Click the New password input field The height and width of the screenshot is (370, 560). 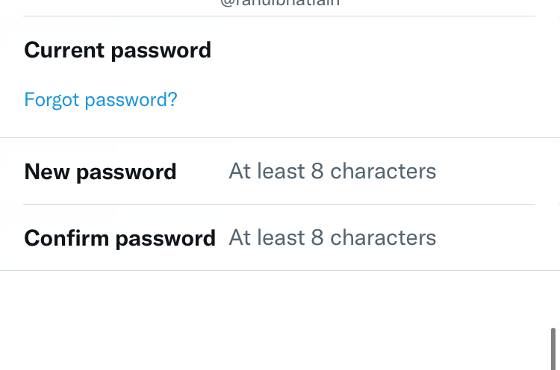pos(382,171)
